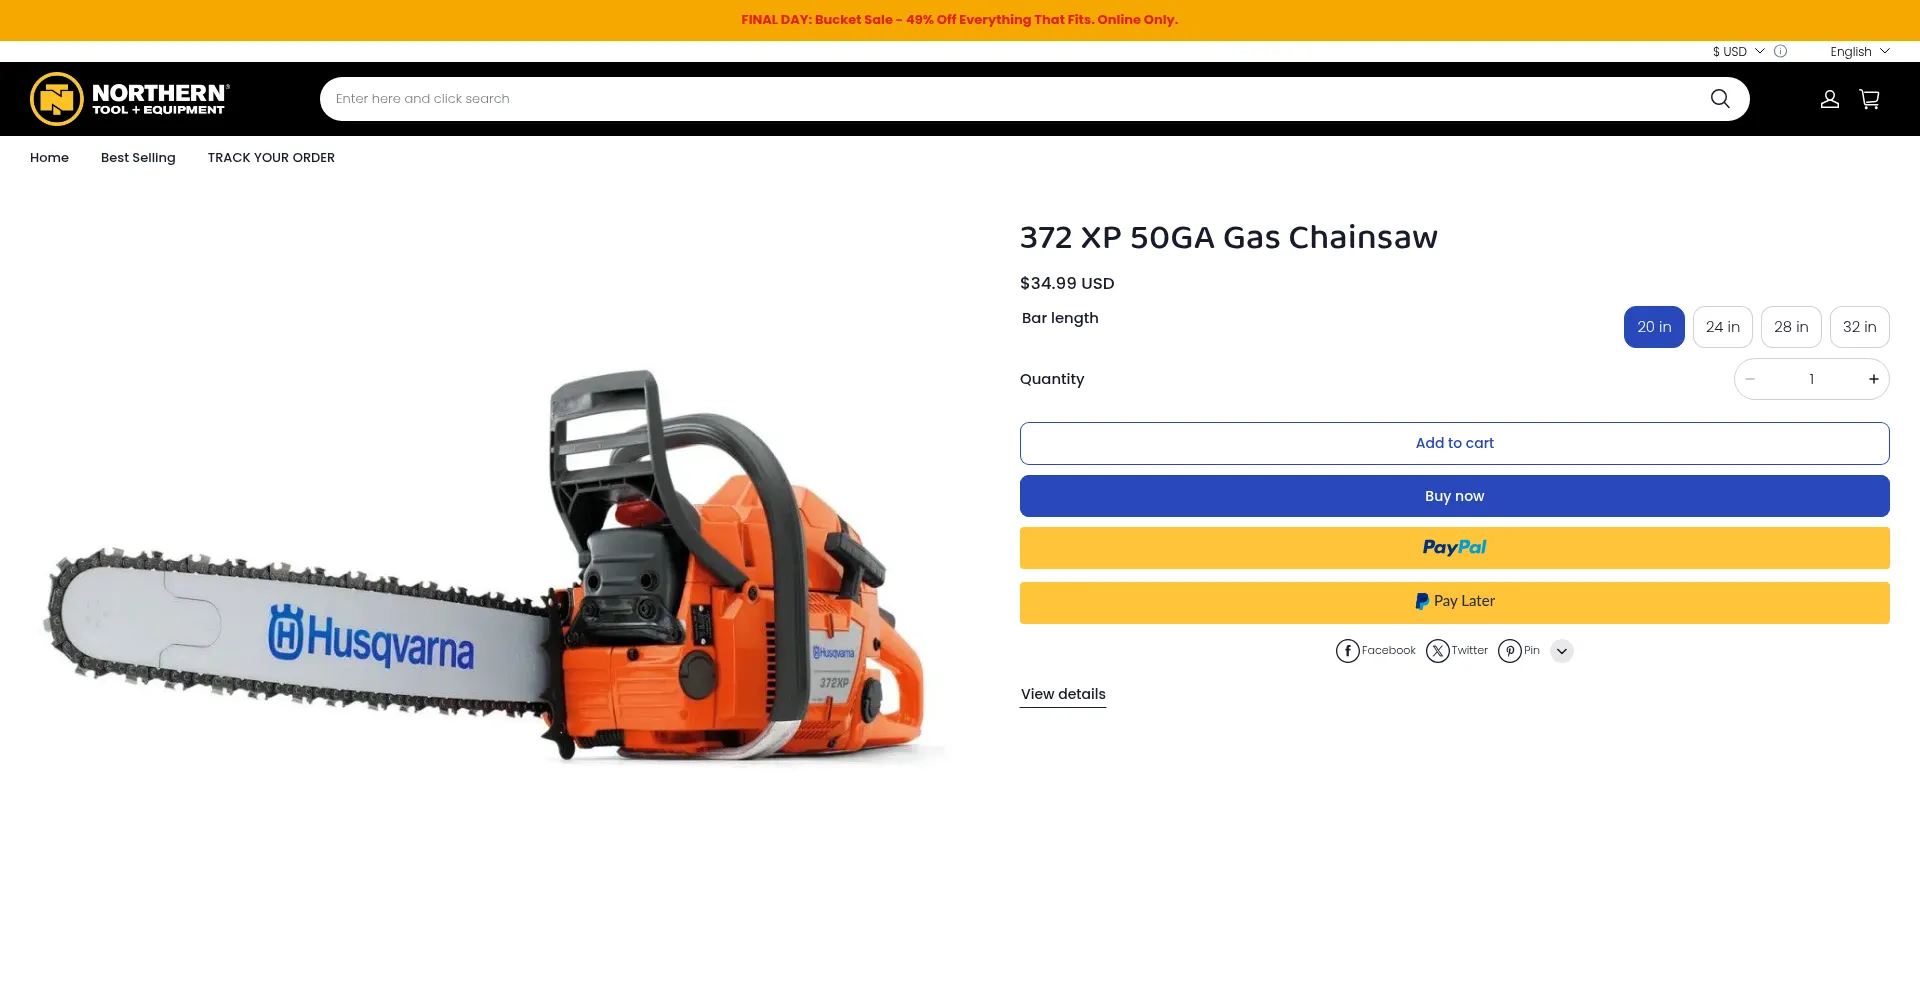The image size is (1920, 993).
Task: Click the Northern Tool logo
Action: [x=130, y=99]
